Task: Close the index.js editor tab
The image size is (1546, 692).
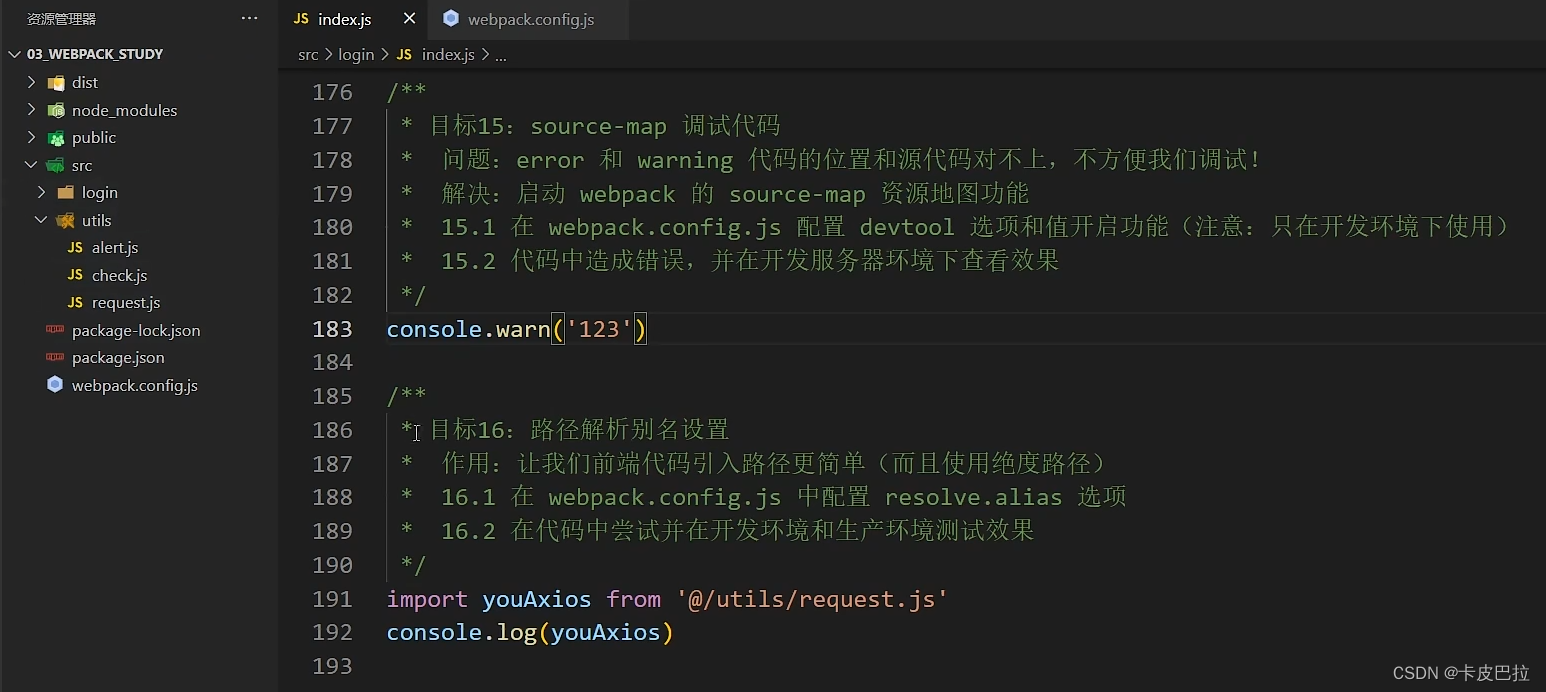Action: click(409, 19)
